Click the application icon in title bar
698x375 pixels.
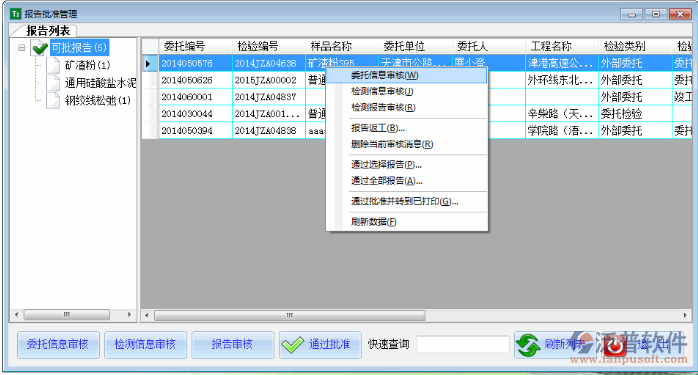coord(16,14)
